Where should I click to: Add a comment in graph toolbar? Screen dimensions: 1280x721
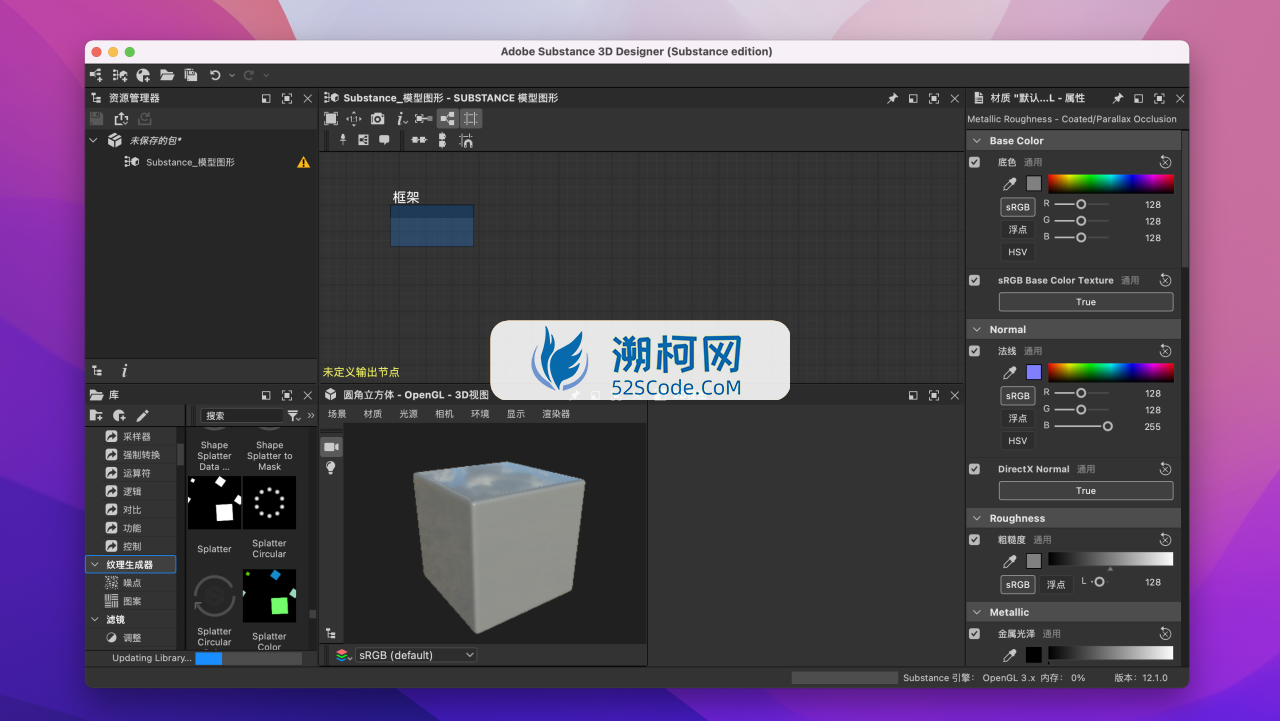[x=384, y=140]
